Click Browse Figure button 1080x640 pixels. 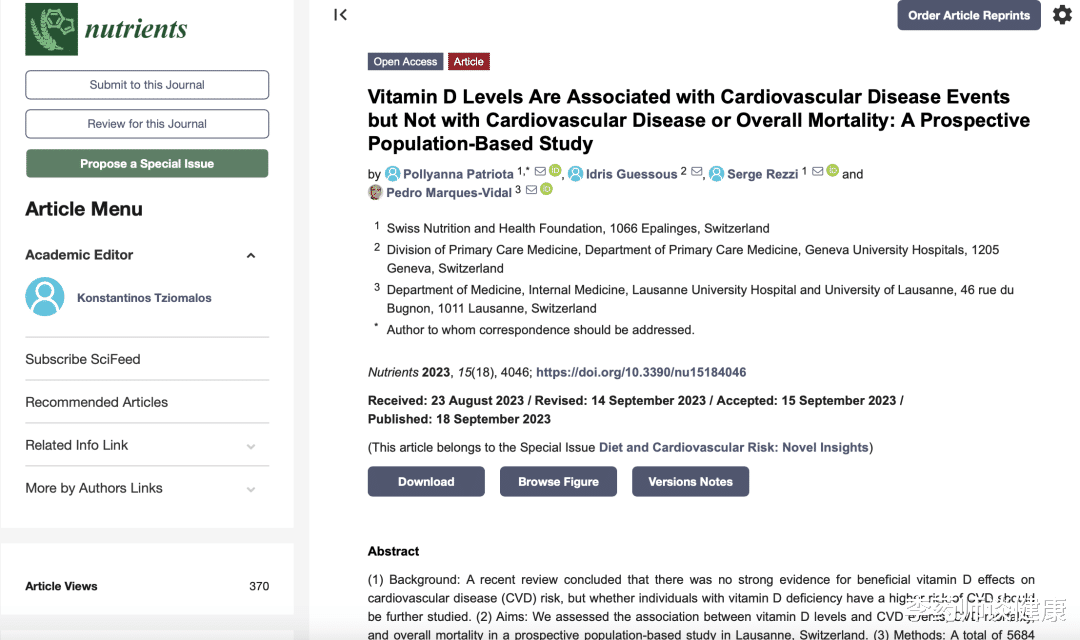[558, 481]
